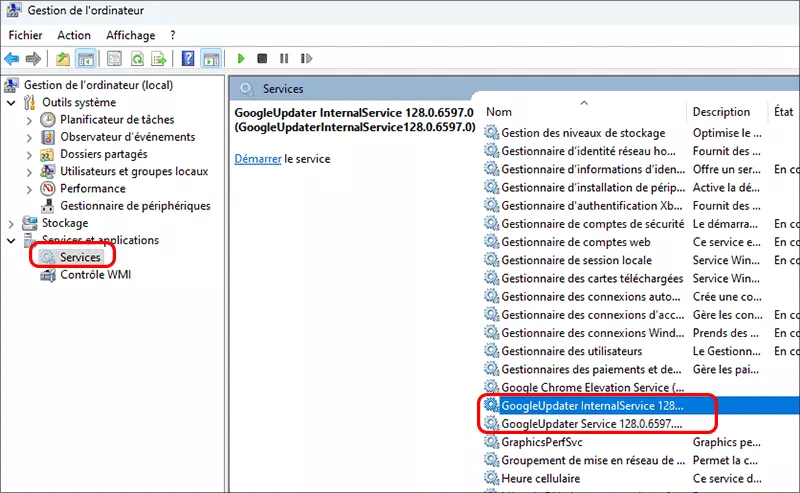Open the Affichage menu

click(x=131, y=35)
